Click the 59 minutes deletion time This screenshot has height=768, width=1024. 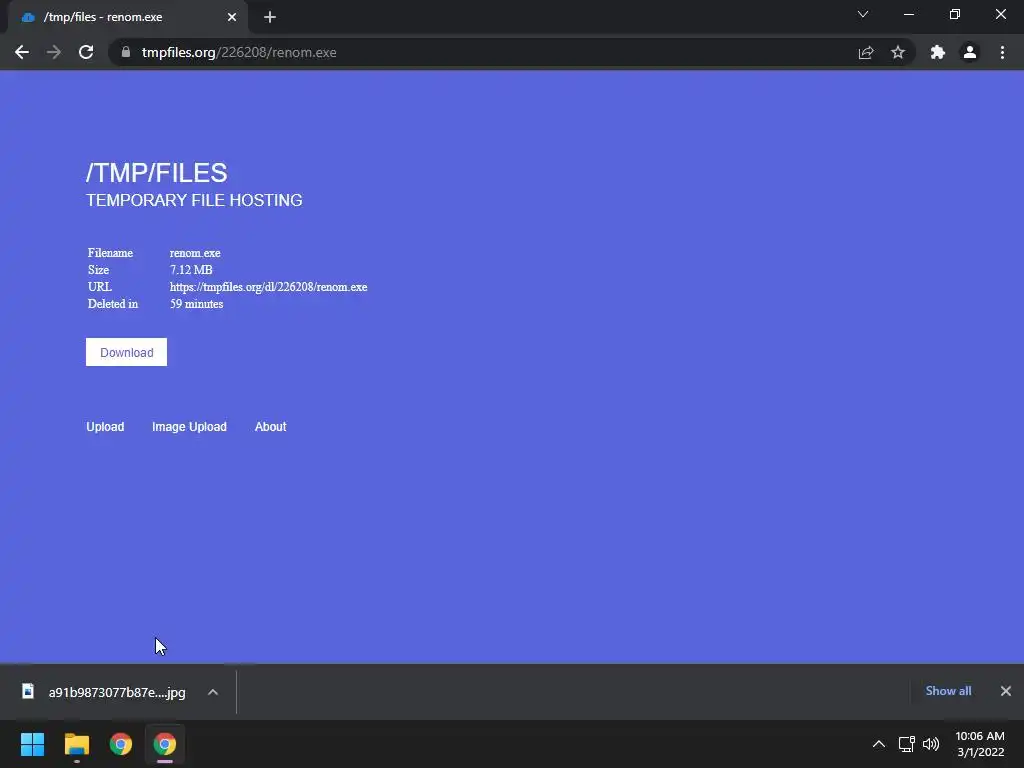pyautogui.click(x=197, y=304)
